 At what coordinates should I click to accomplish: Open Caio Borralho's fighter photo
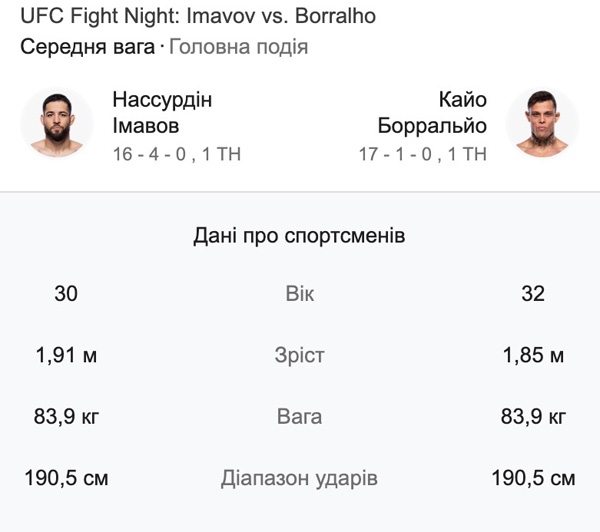click(x=542, y=123)
